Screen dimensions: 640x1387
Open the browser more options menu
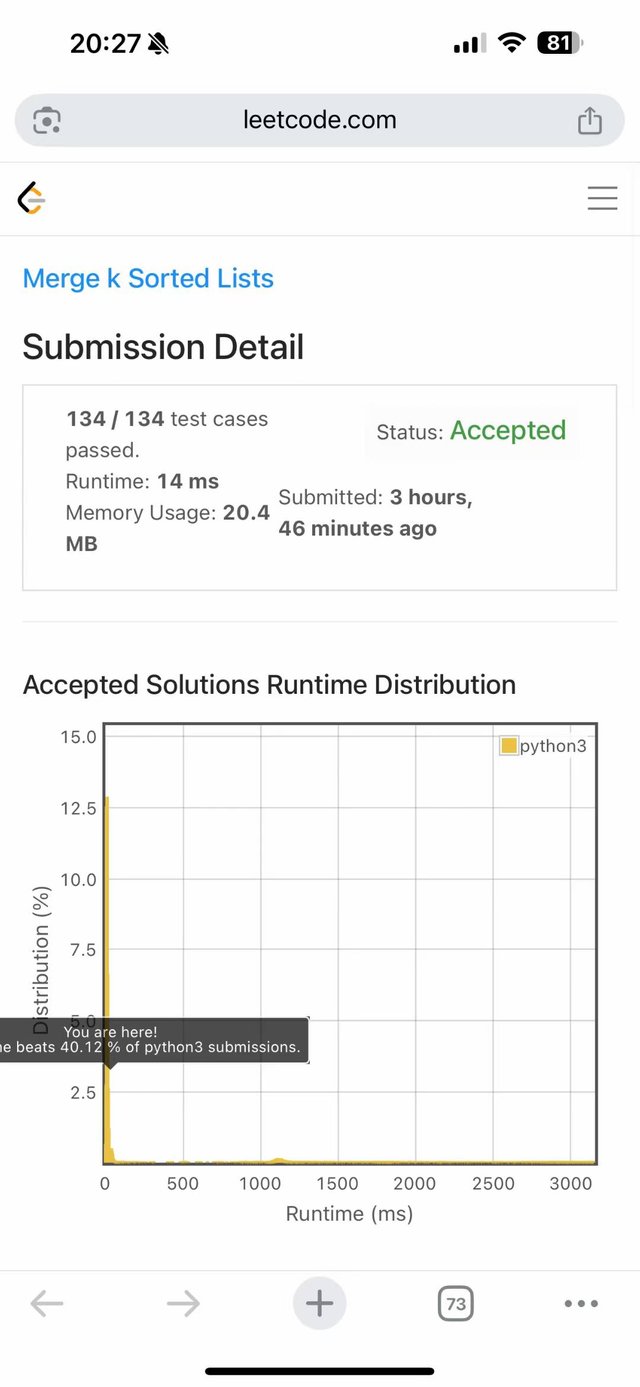(581, 1303)
